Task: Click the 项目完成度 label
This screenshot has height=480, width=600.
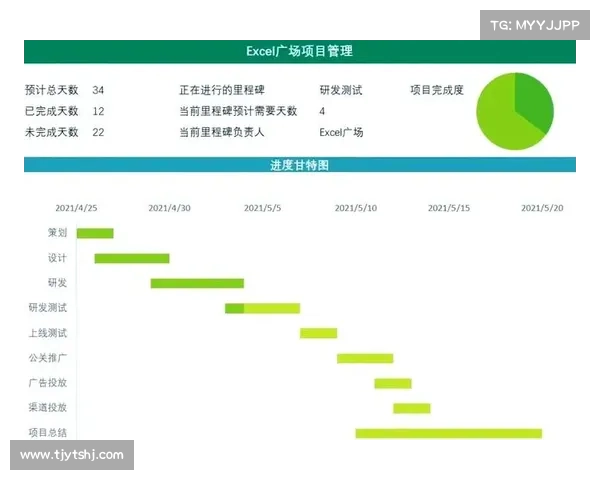Action: coord(437,90)
